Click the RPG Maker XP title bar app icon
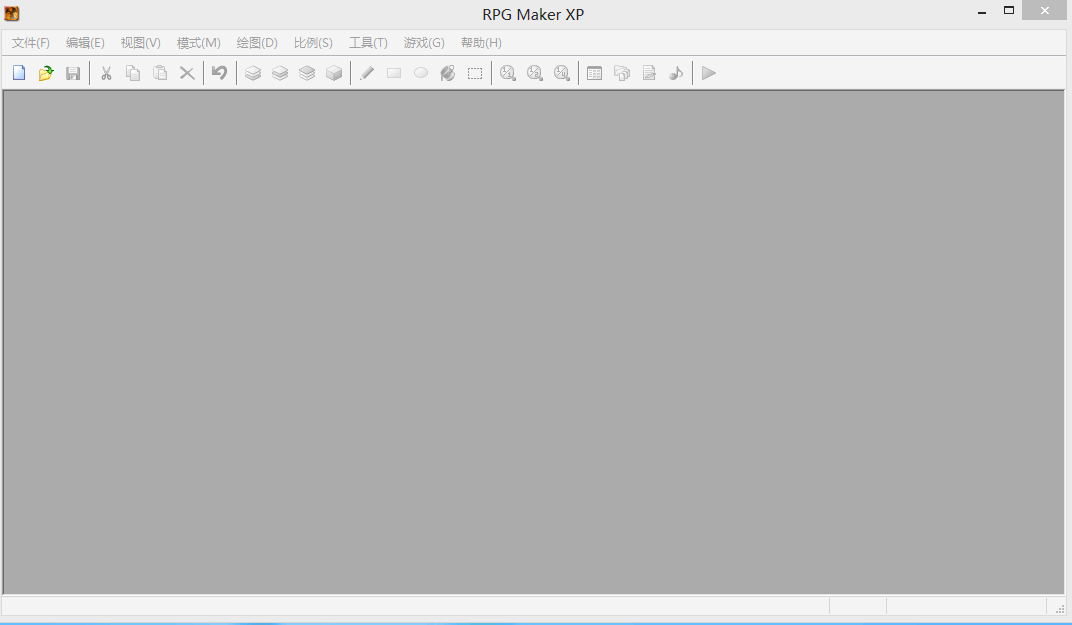The height and width of the screenshot is (625, 1072). pyautogui.click(x=12, y=14)
